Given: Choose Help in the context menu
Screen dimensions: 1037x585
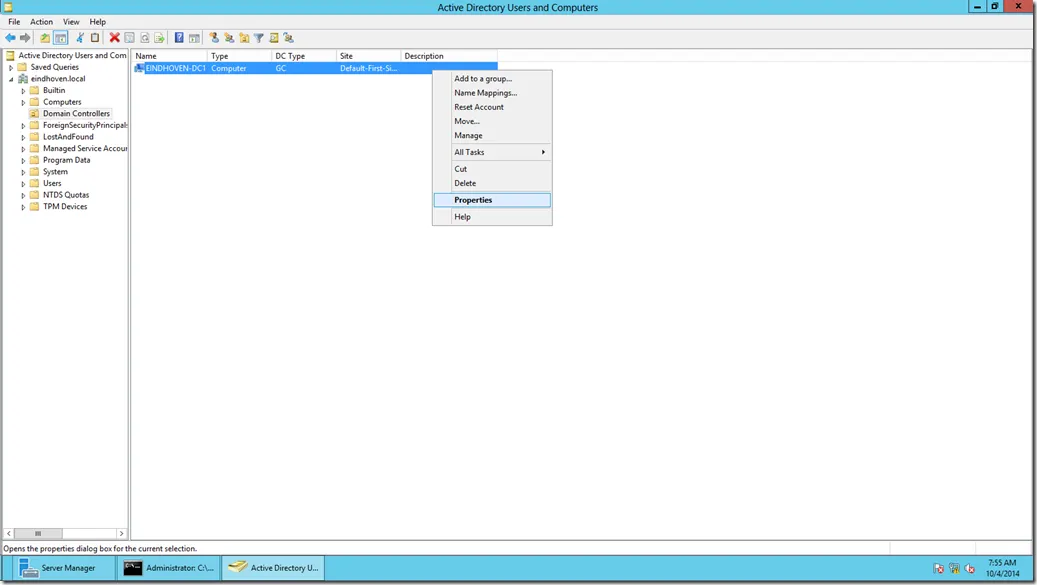Looking at the screenshot, I should point(492,217).
